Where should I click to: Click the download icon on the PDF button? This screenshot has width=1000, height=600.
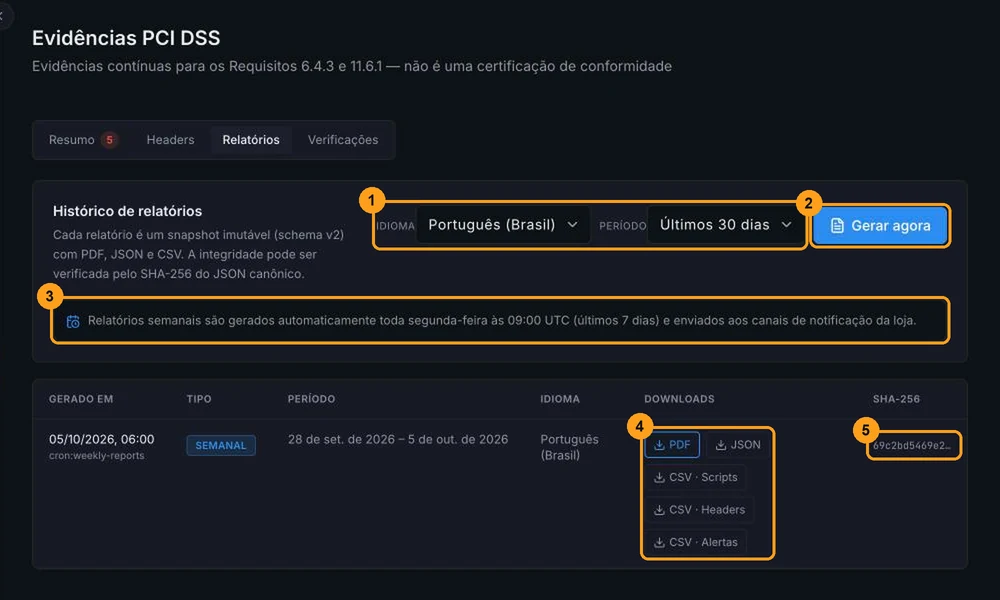tap(659, 445)
